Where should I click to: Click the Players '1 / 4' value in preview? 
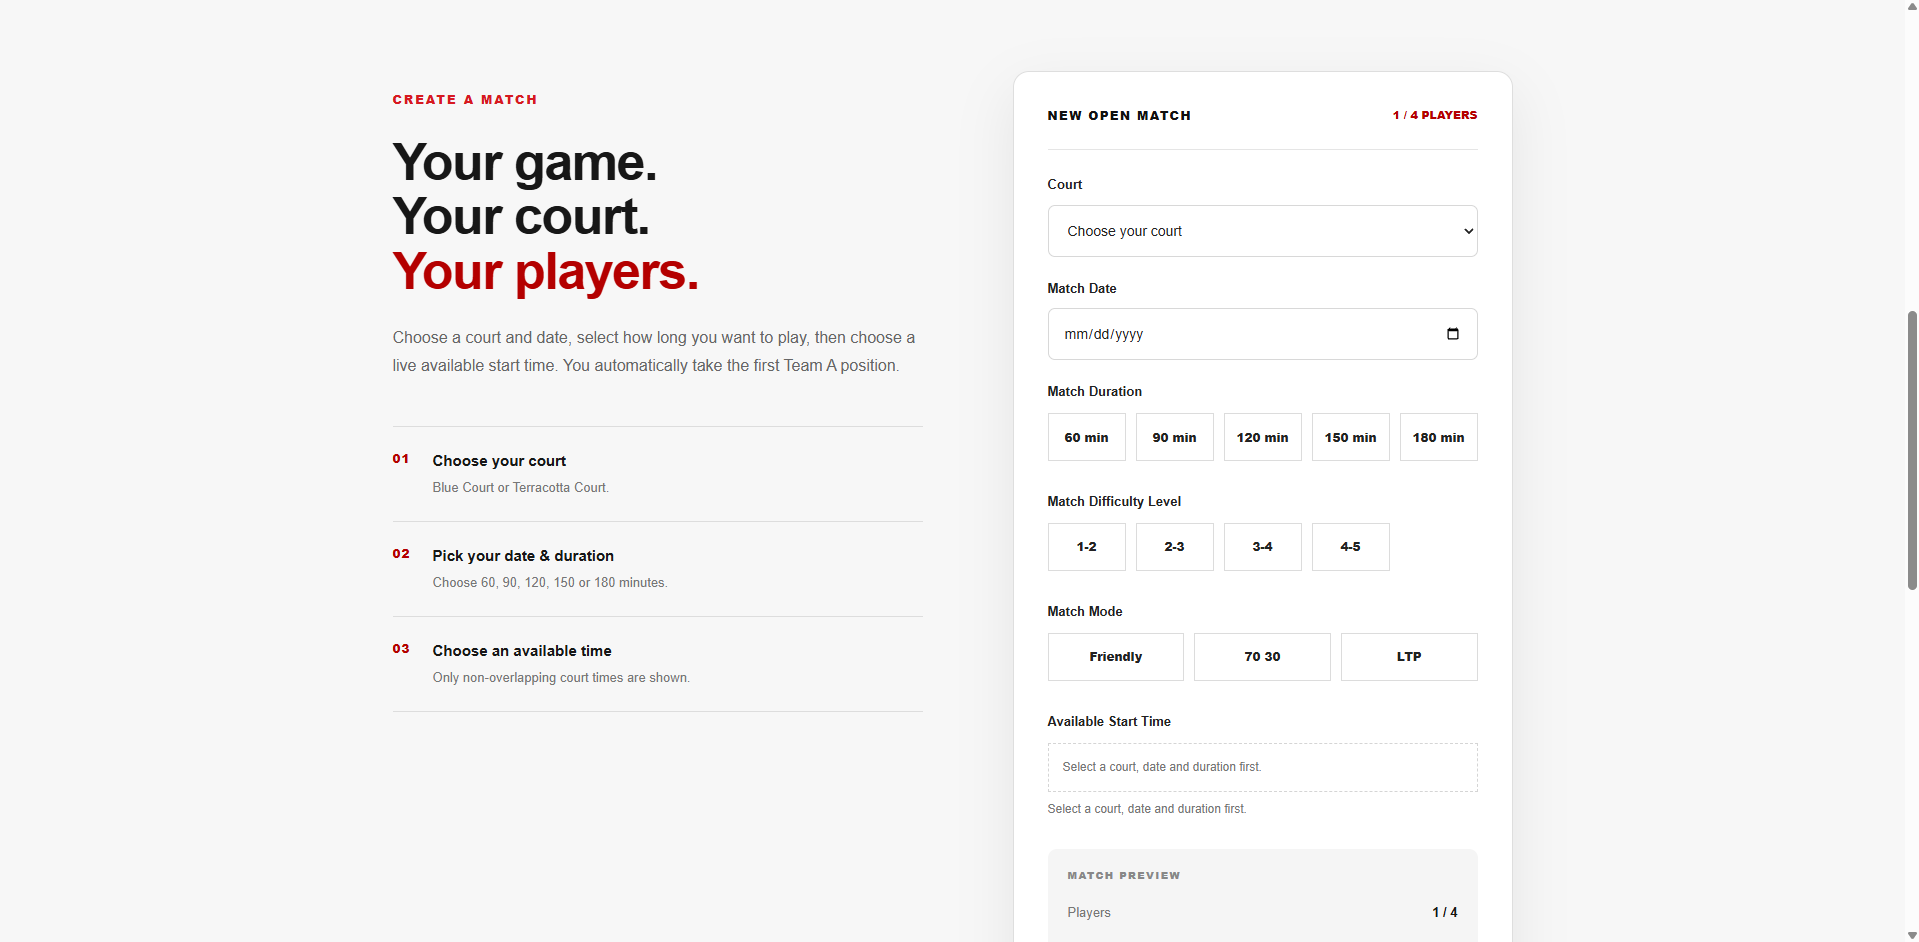pyautogui.click(x=1444, y=913)
